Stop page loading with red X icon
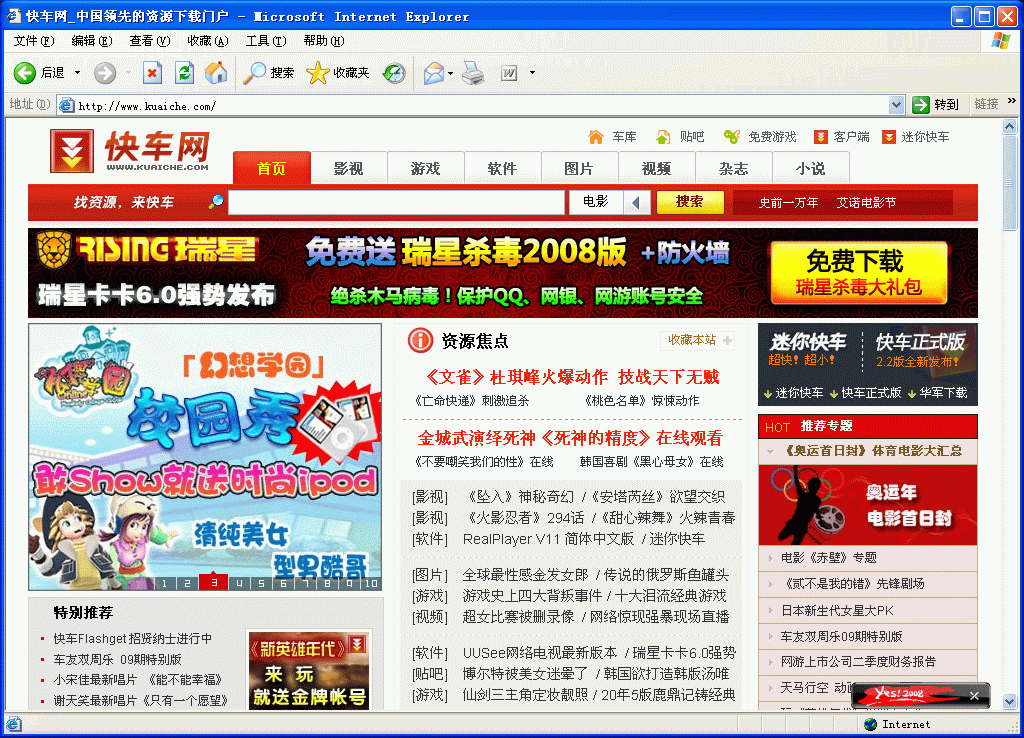Screen dimensions: 1024x738 [x=152, y=72]
